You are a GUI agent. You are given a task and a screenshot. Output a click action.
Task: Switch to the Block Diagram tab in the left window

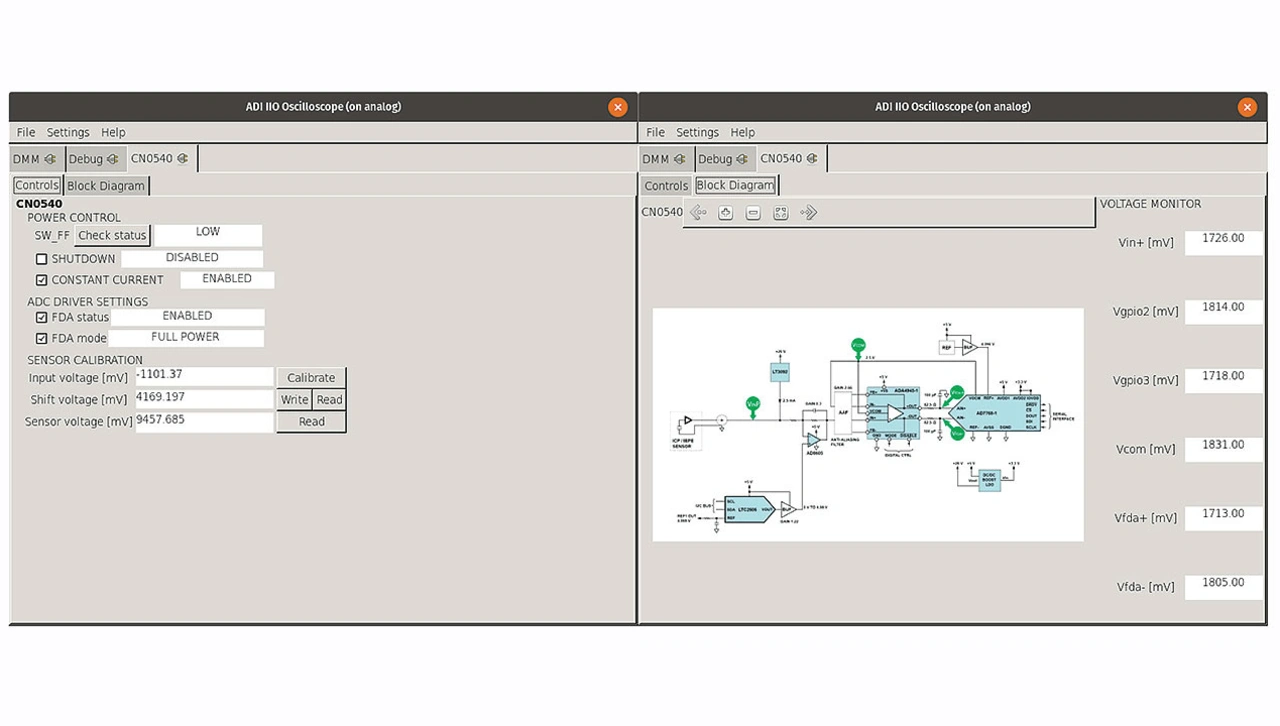coord(106,186)
